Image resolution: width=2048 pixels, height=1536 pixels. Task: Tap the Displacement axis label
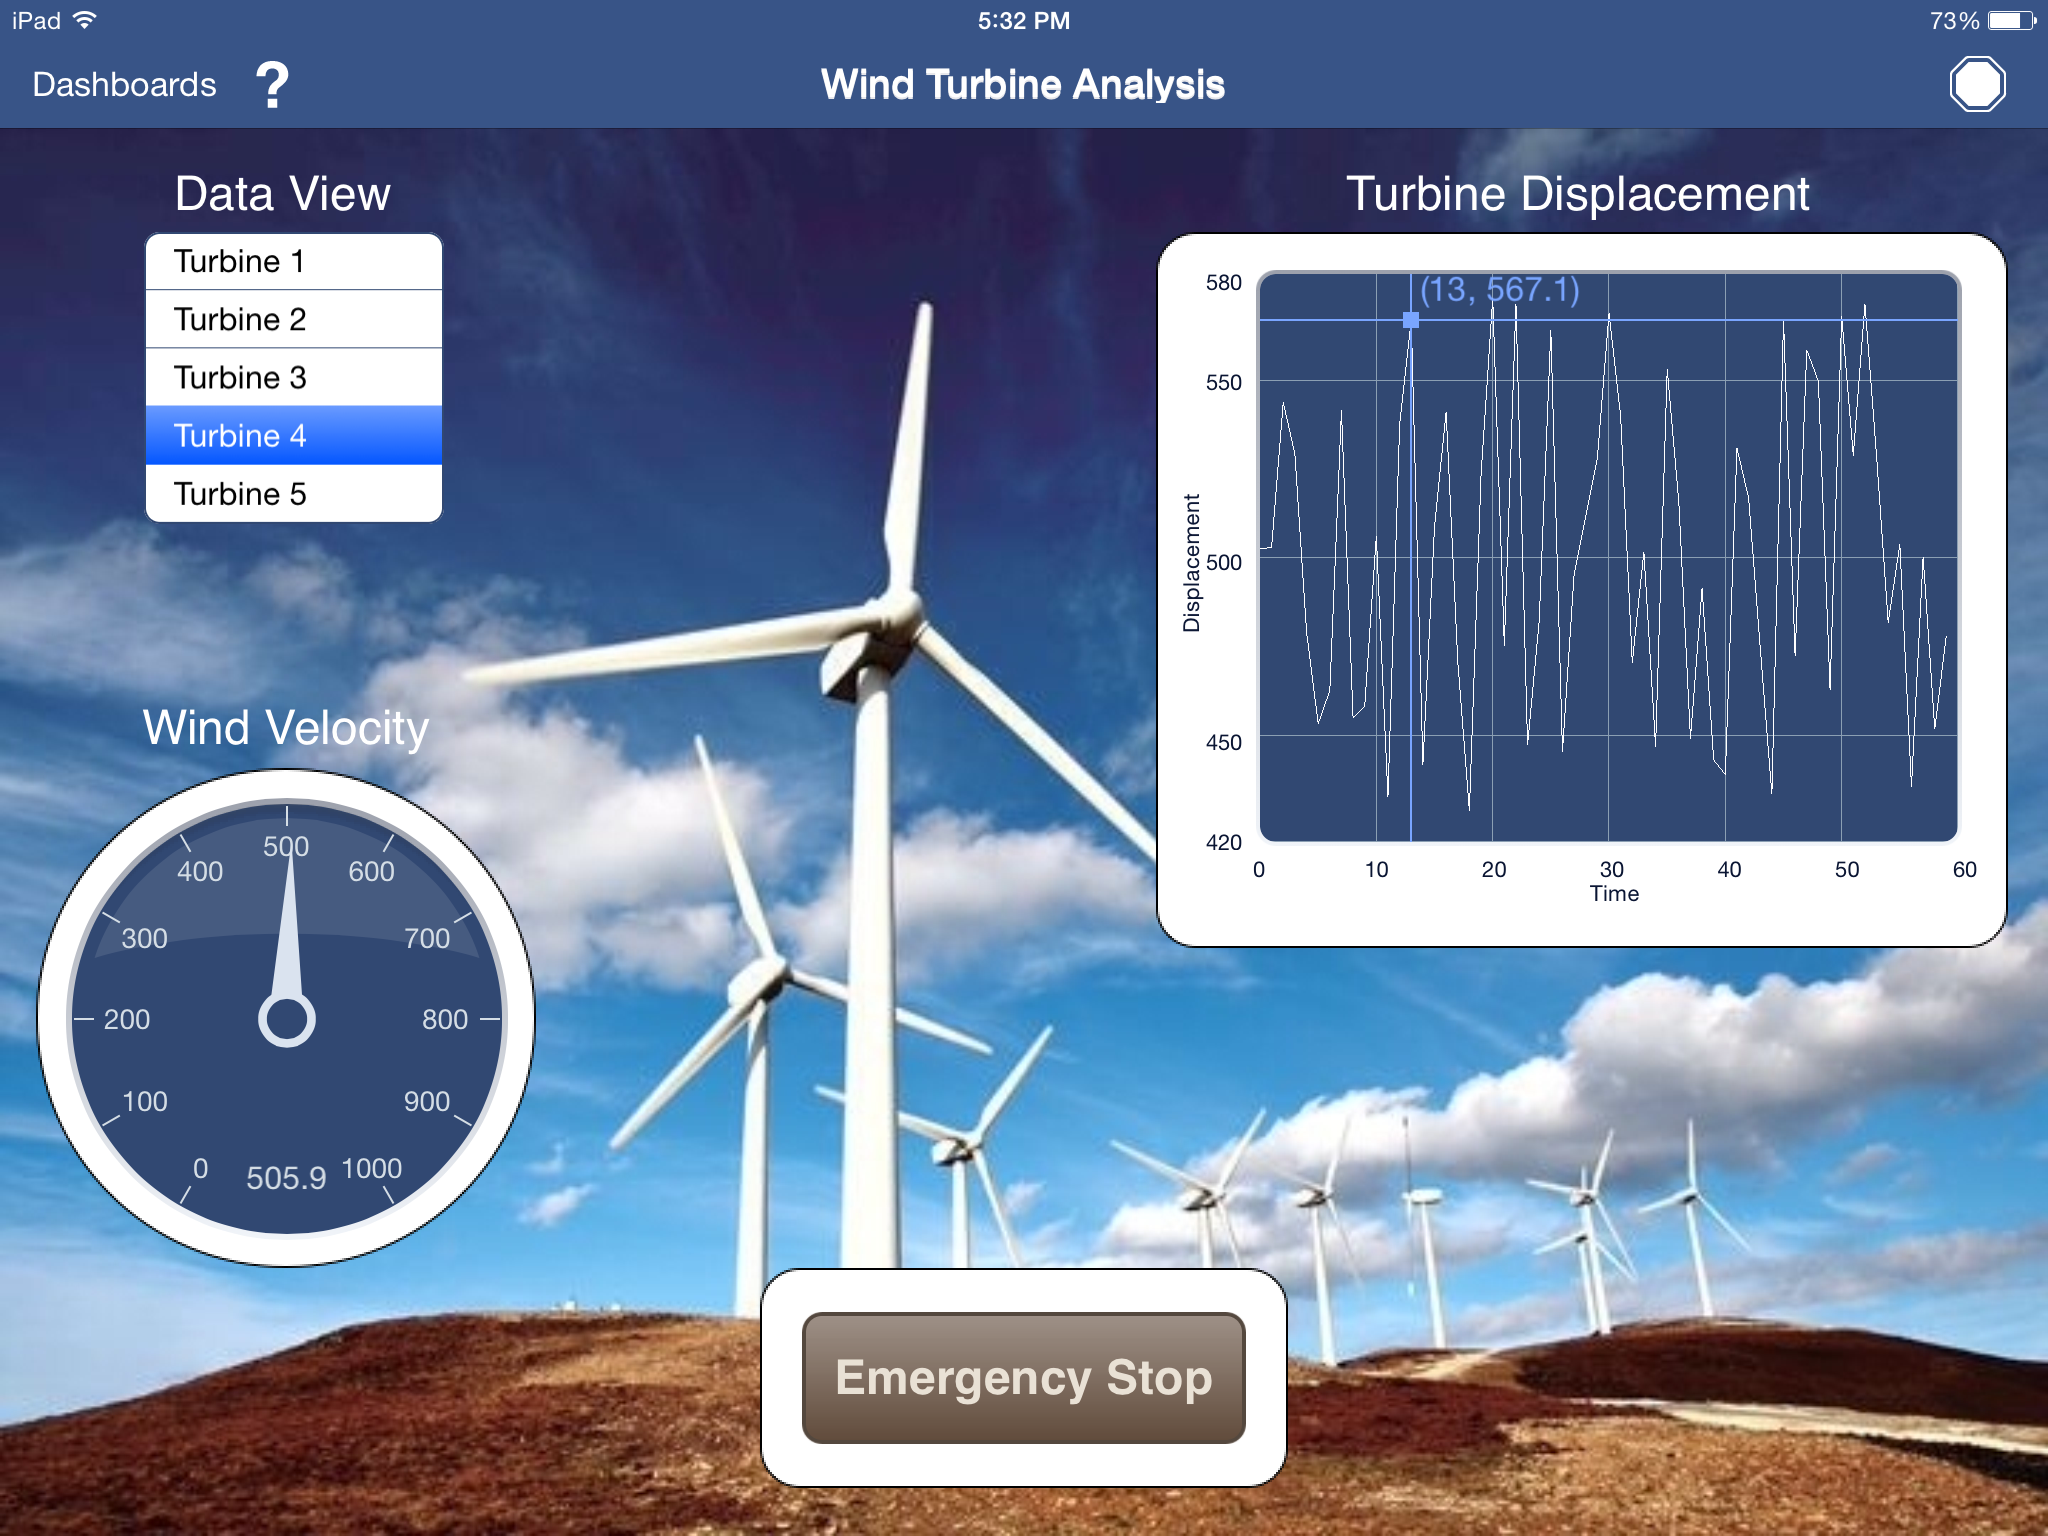(x=1191, y=563)
